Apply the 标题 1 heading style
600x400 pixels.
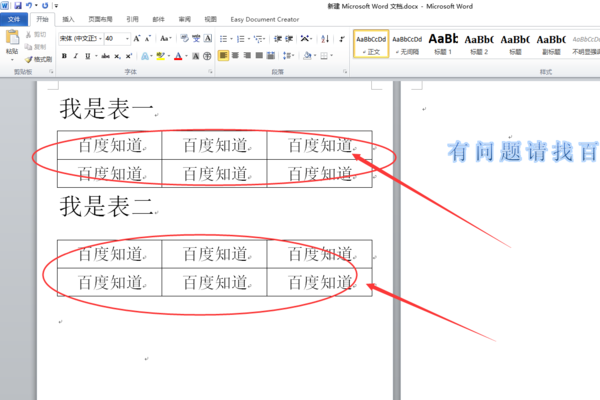[443, 44]
